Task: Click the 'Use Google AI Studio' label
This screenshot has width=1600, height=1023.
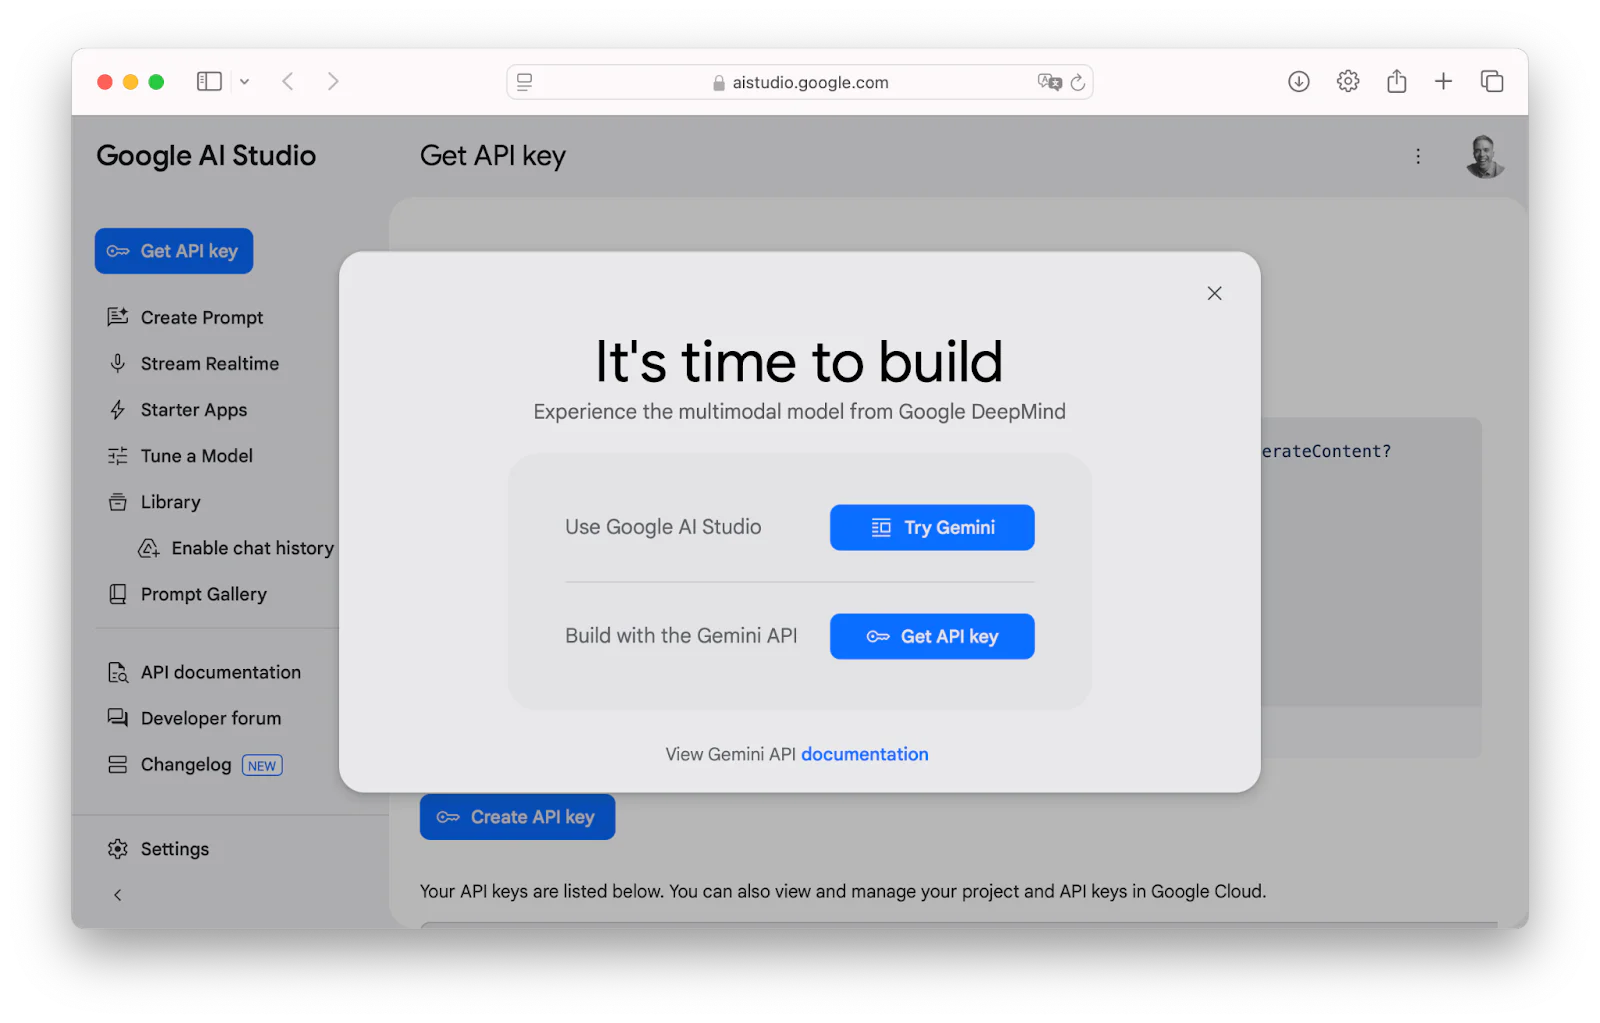Action: pos(663,527)
